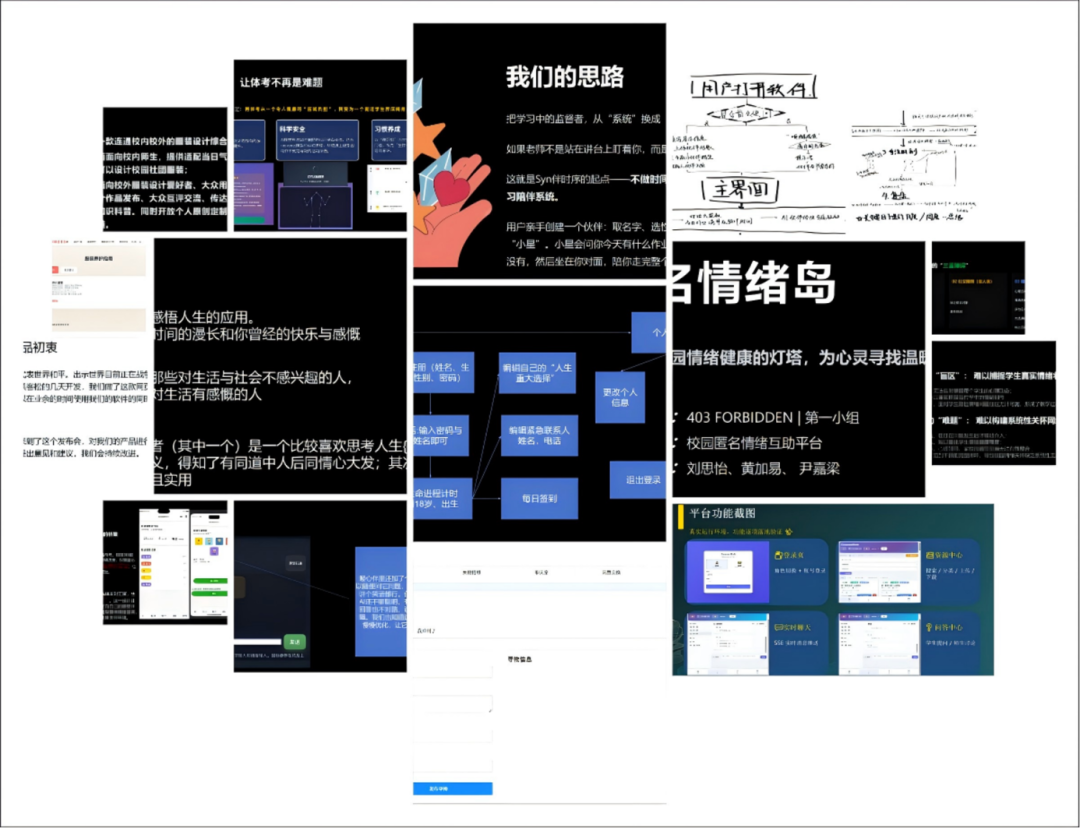The width and height of the screenshot is (1080, 828).
Task: Select the small red webpage thumbnail at left
Action: [99, 286]
